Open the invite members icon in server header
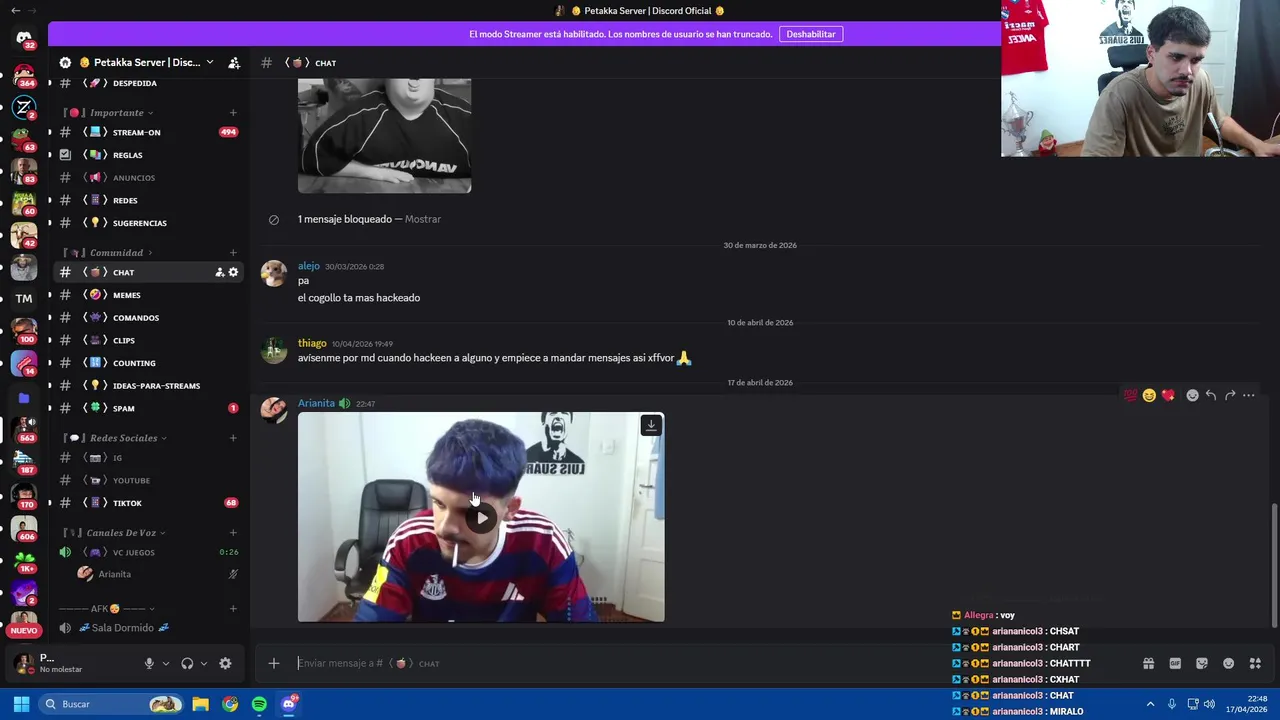This screenshot has height=720, width=1280. (234, 63)
